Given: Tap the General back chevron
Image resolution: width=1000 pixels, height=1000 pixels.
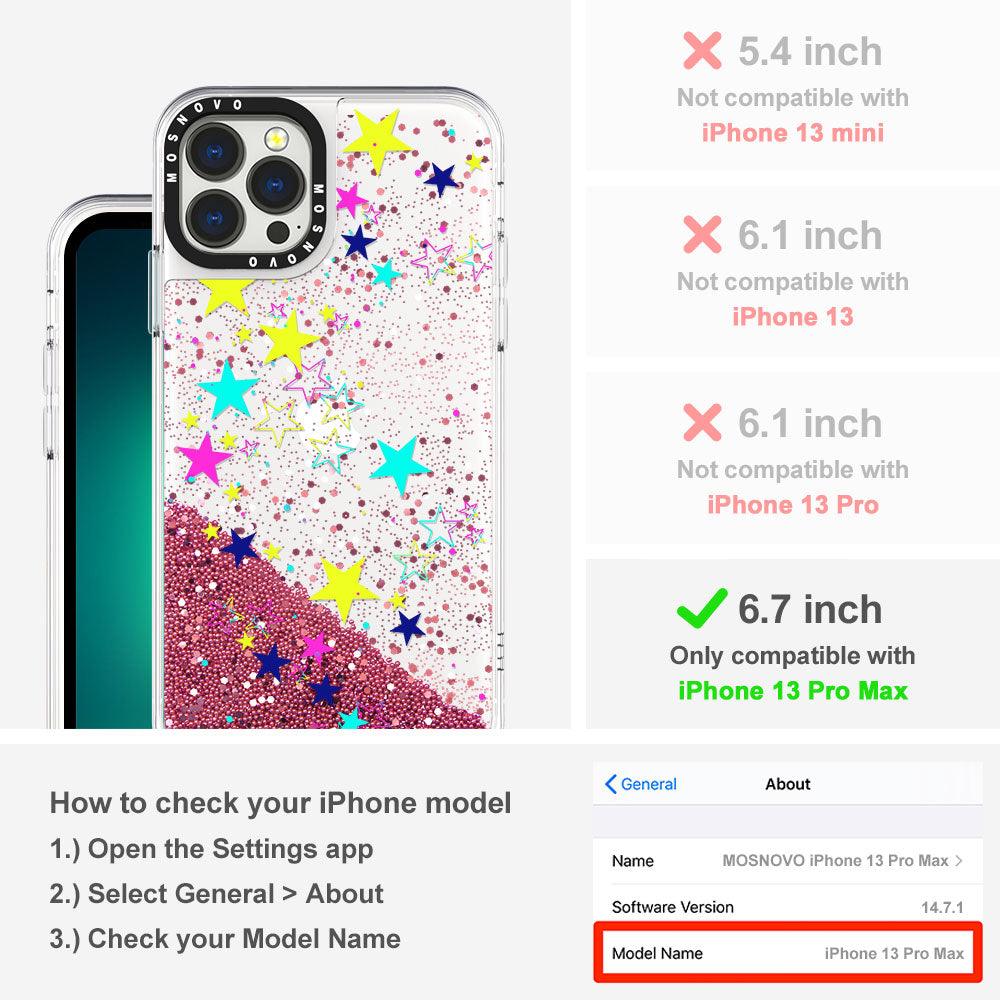Looking at the screenshot, I should (x=610, y=784).
